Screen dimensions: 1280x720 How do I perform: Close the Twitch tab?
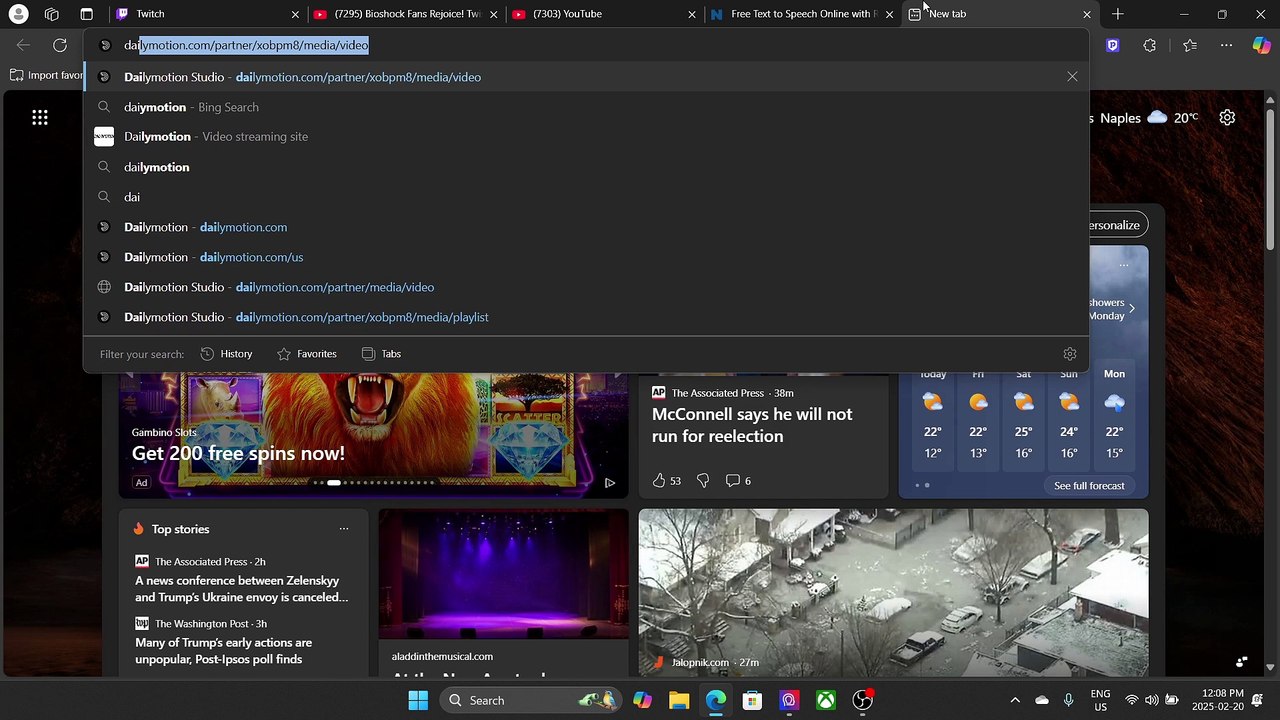coord(295,14)
